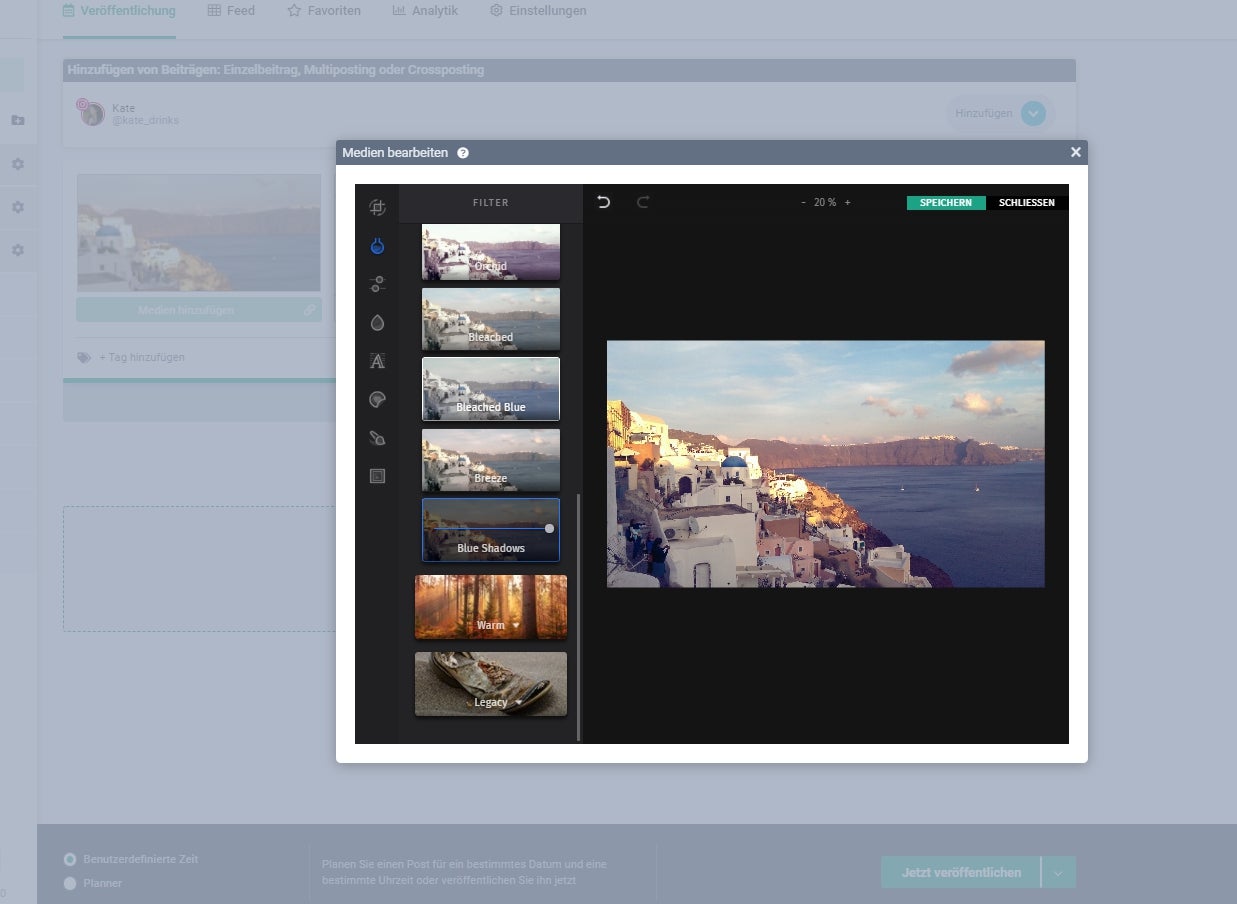The width and height of the screenshot is (1237, 904).
Task: Adjust the Blue Shadows intensity slider
Action: click(548, 526)
